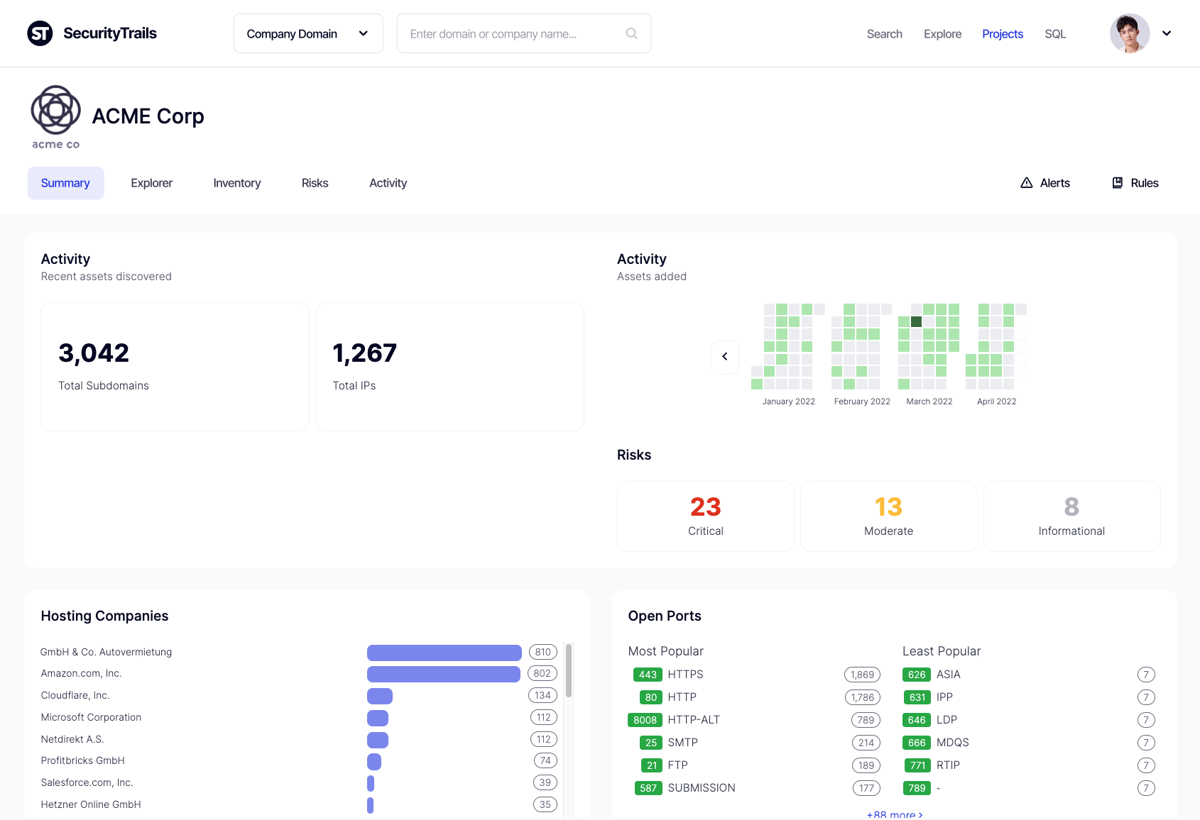The image size is (1200, 820).
Task: Open Alerts
Action: 1045,183
